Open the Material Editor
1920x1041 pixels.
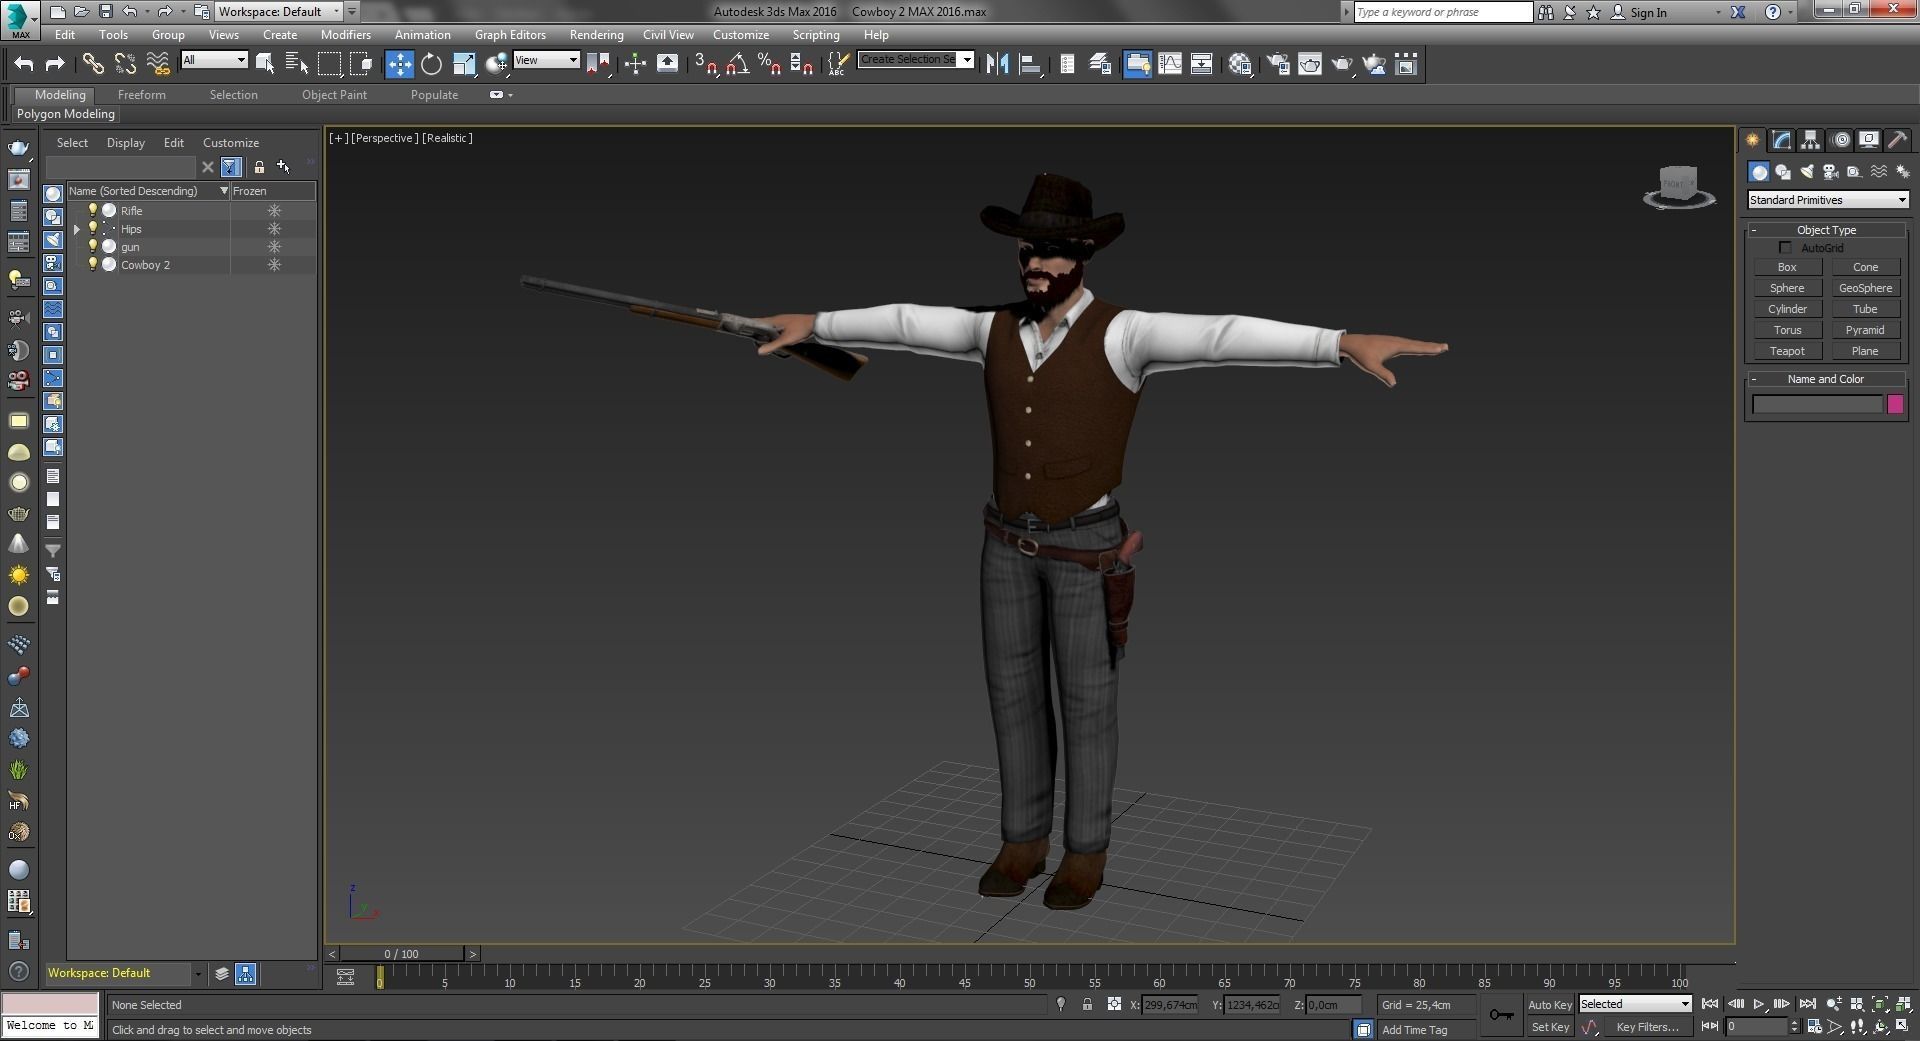pos(1240,64)
